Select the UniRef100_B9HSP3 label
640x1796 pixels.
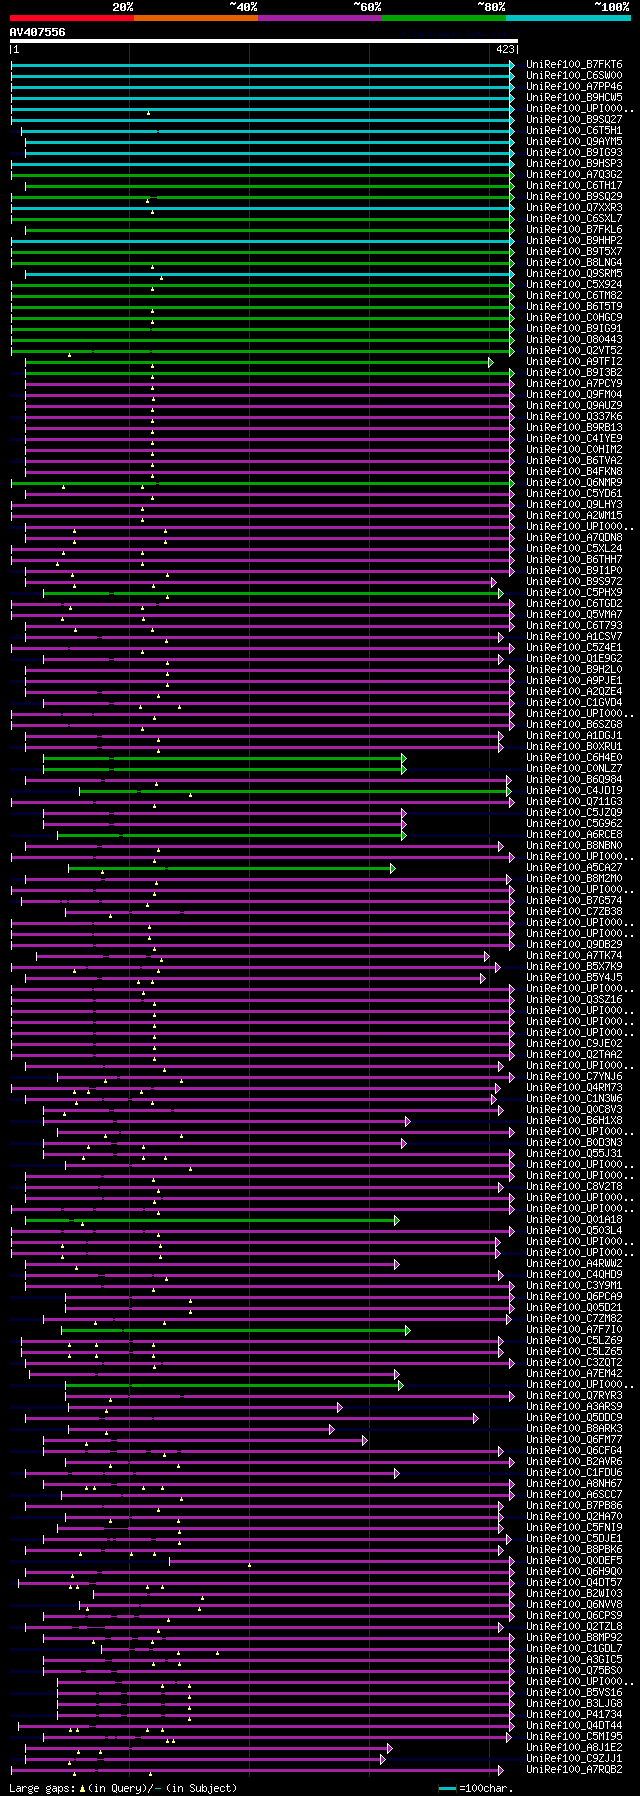tap(574, 163)
